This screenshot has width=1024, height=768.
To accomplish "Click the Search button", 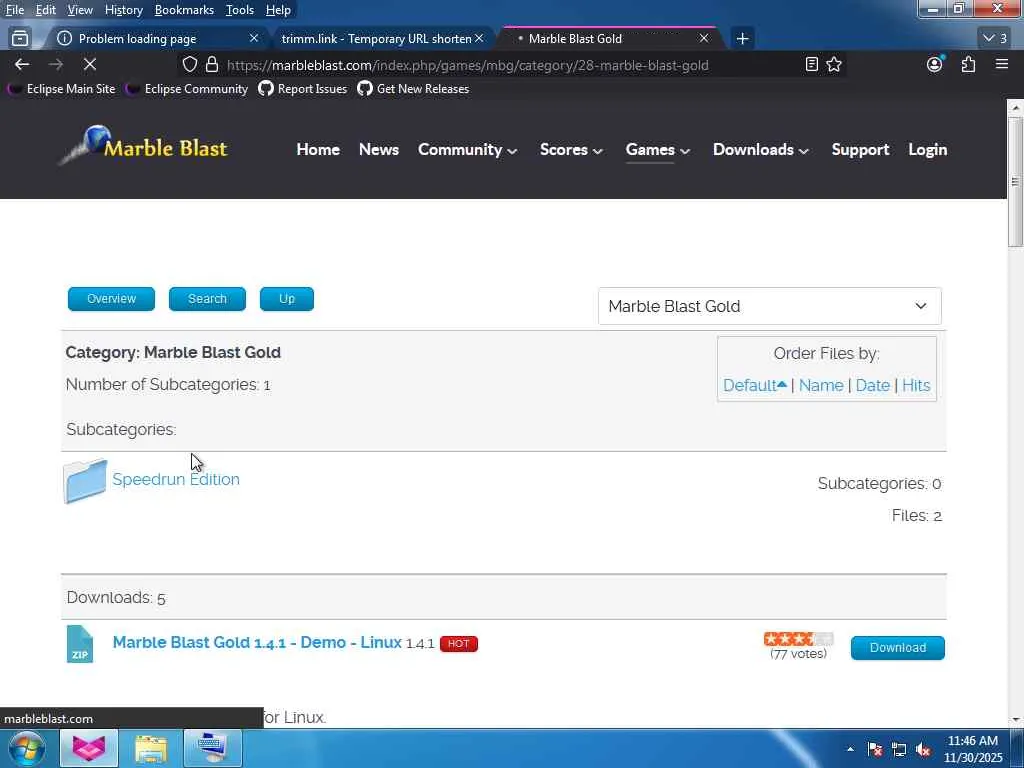I will (207, 298).
